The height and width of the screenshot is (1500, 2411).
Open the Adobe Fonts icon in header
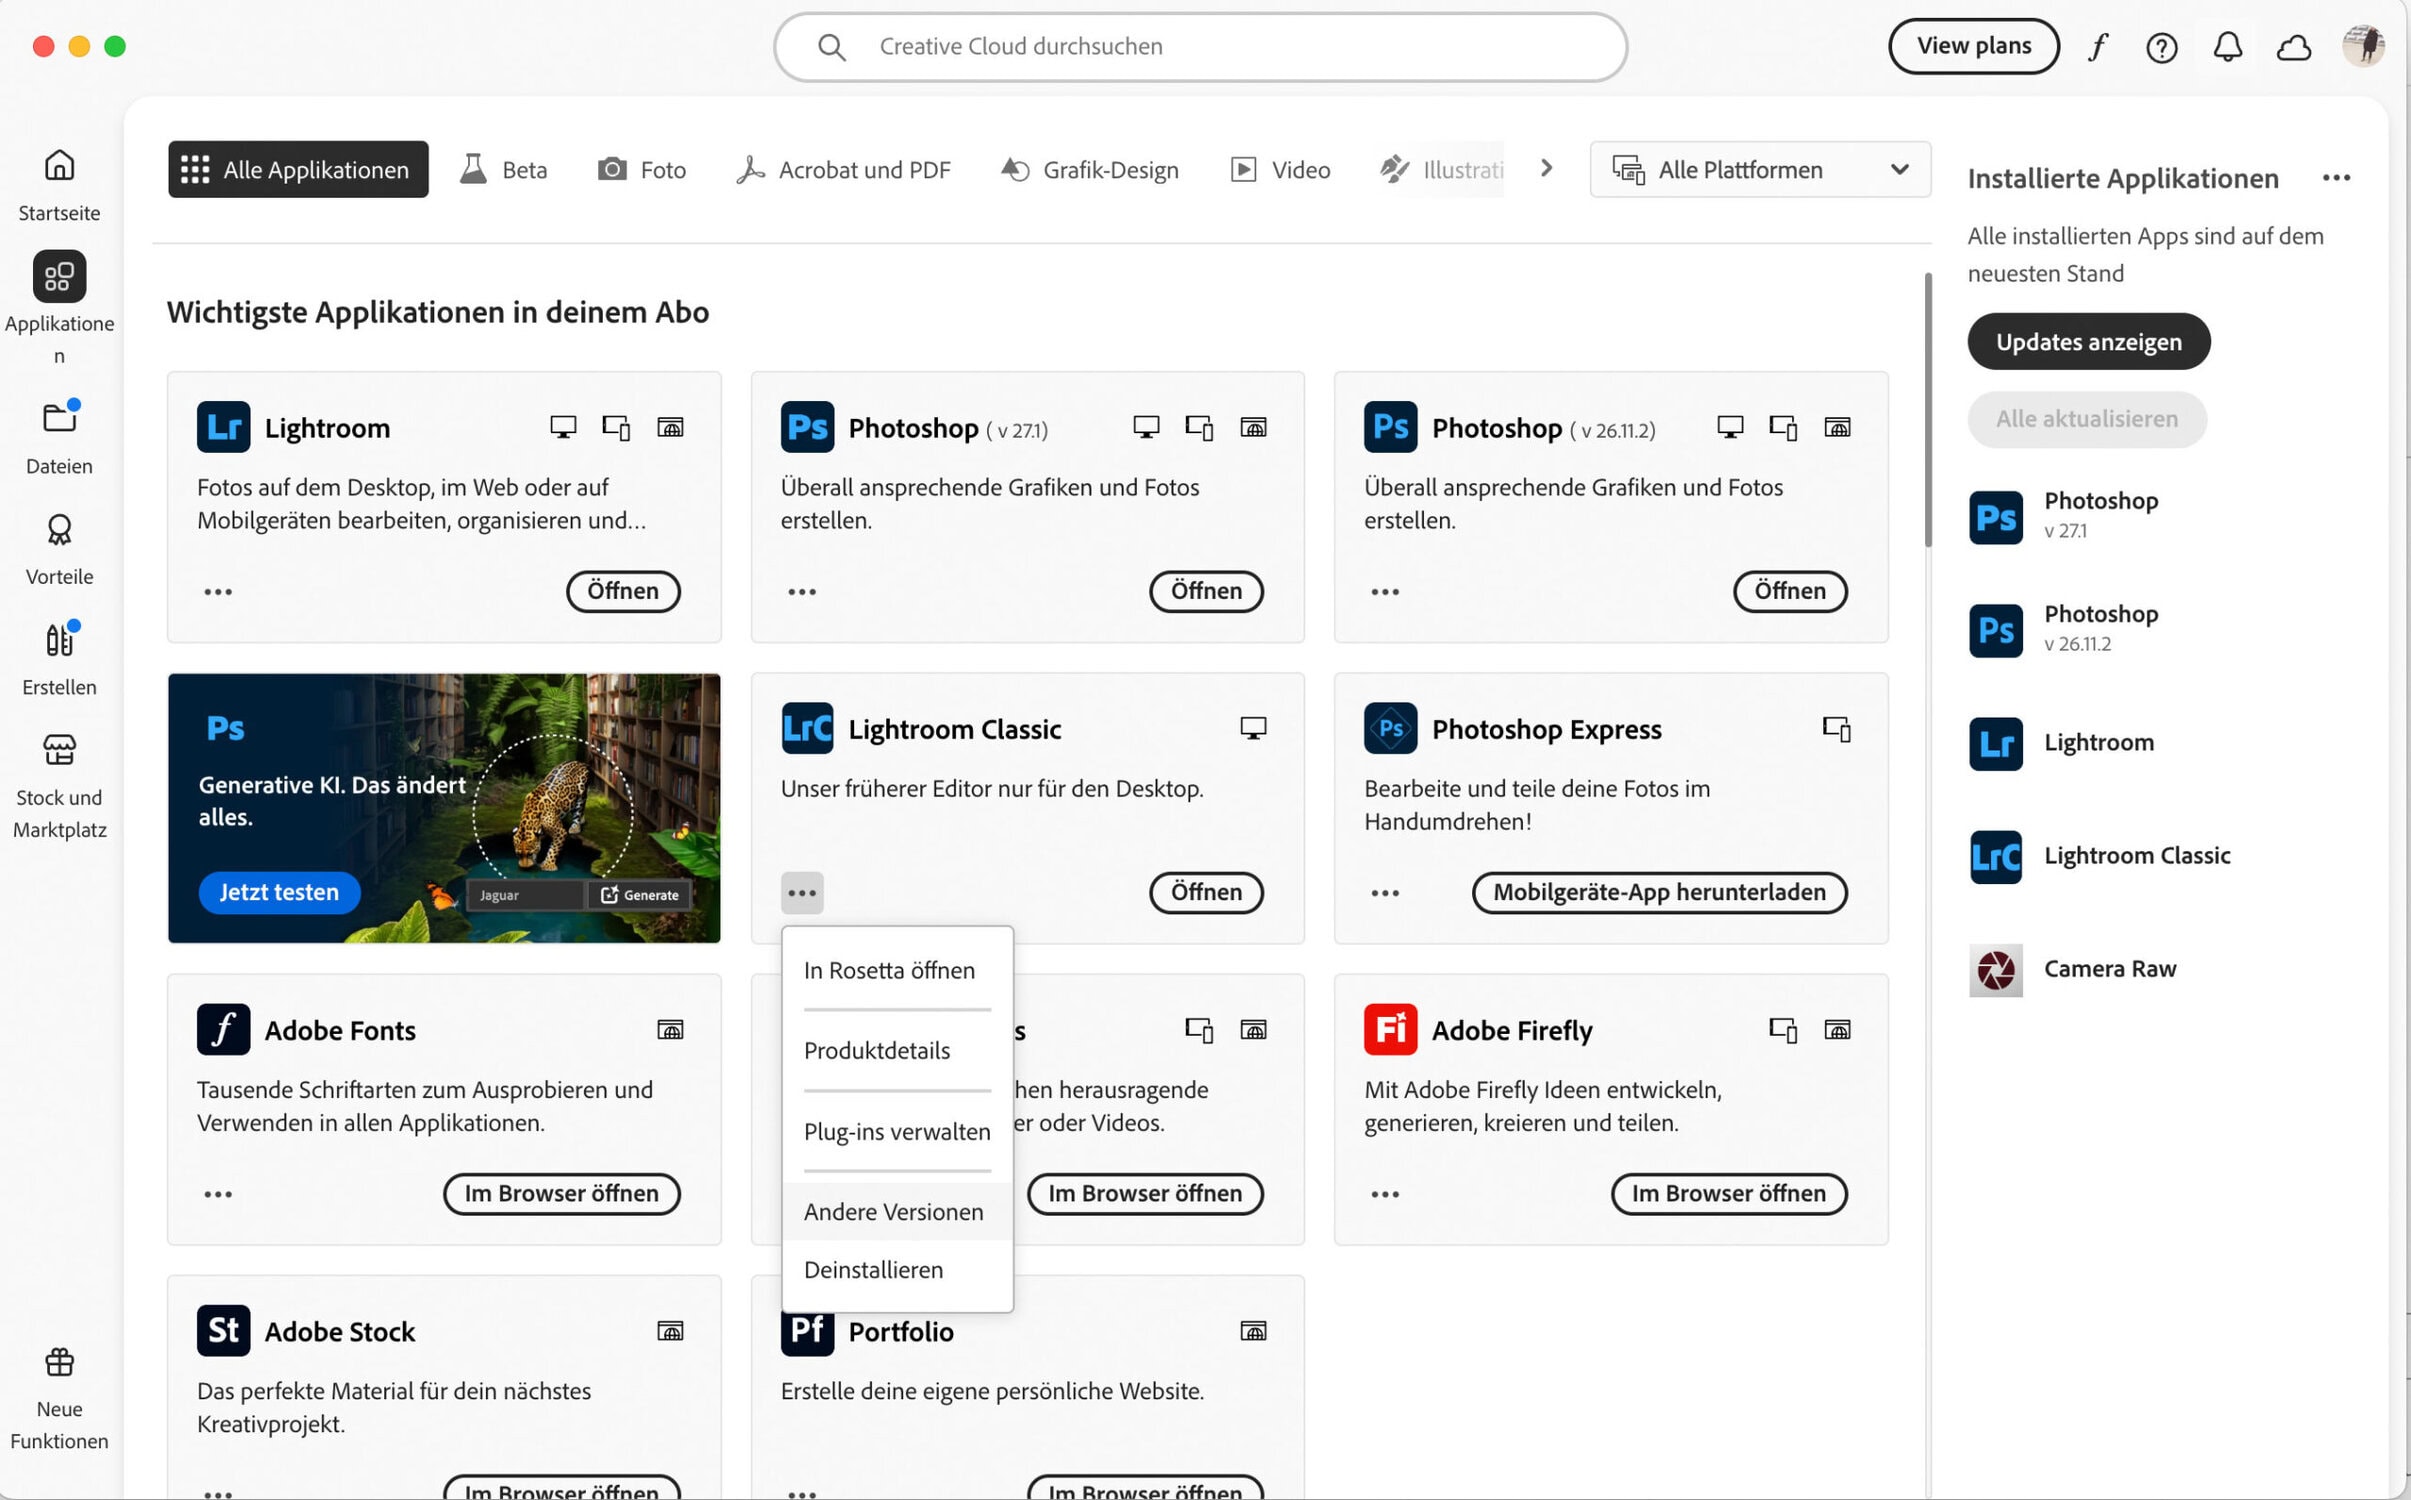point(2098,47)
